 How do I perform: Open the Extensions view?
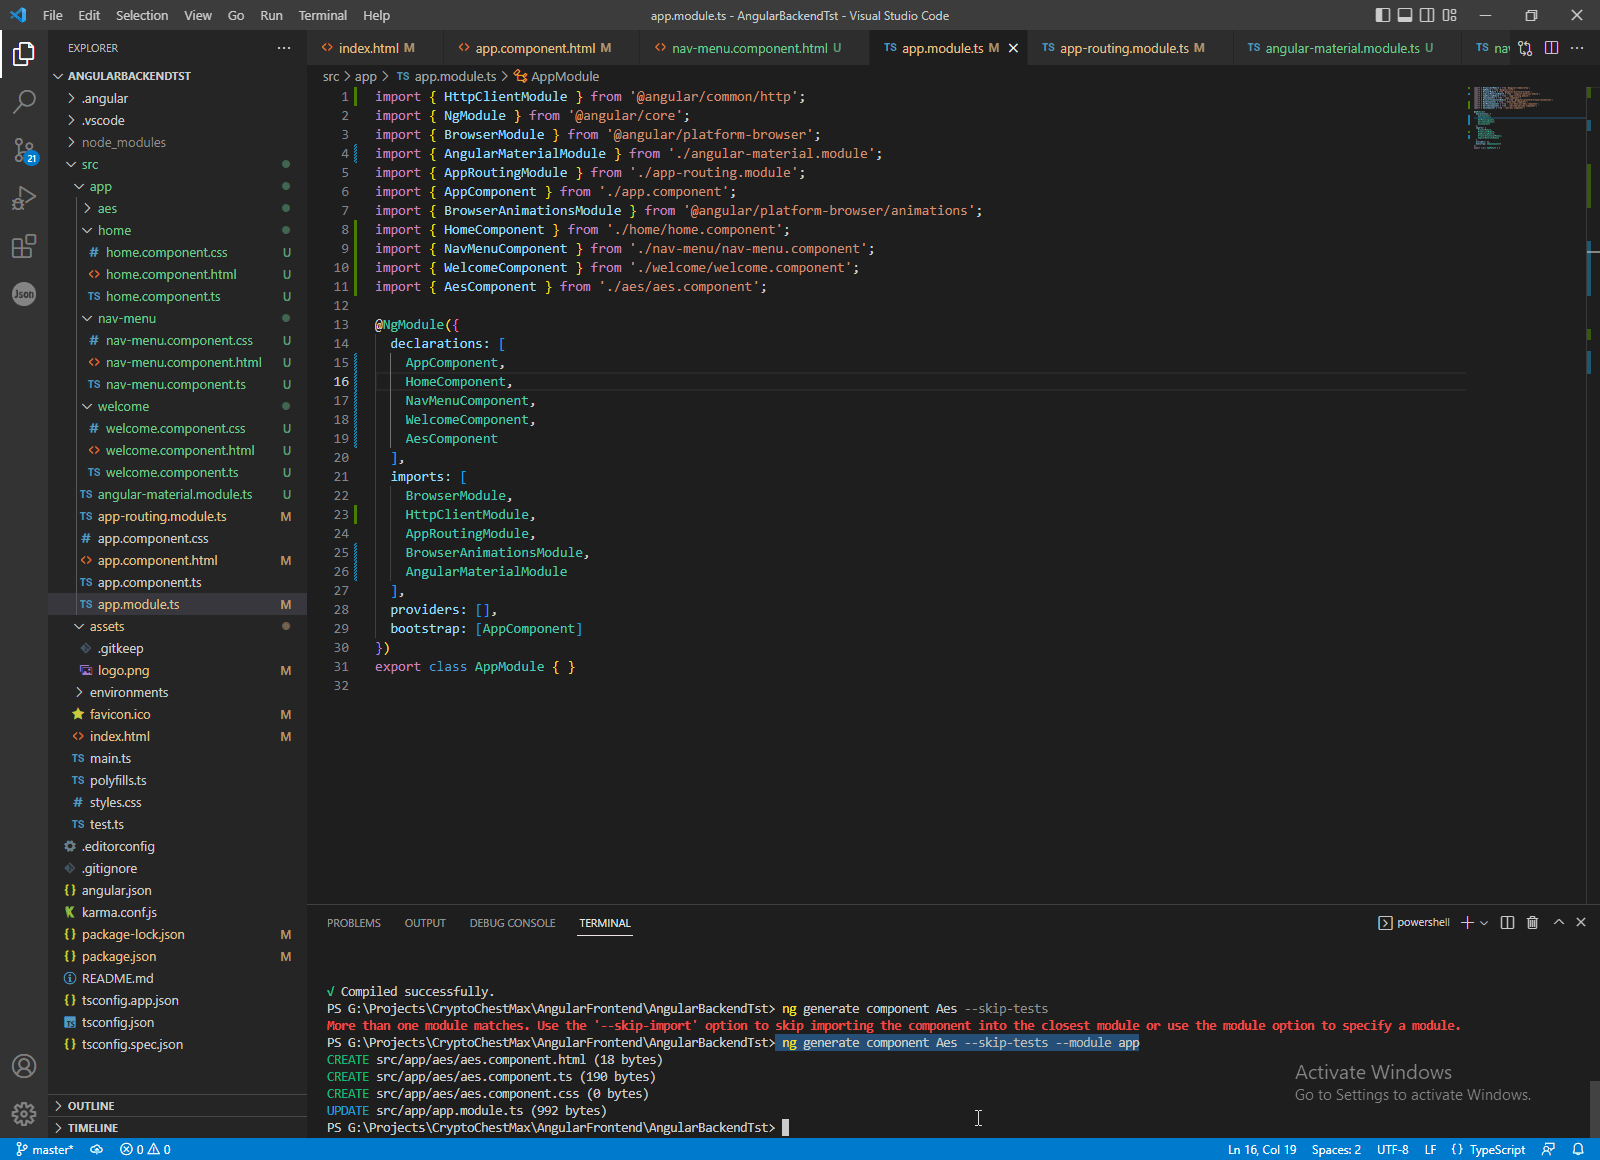24,246
